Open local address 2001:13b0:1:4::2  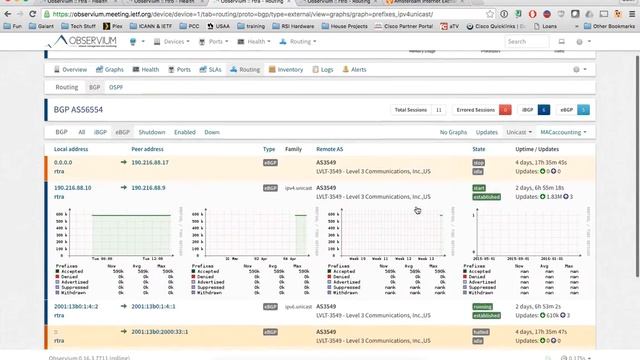76,307
